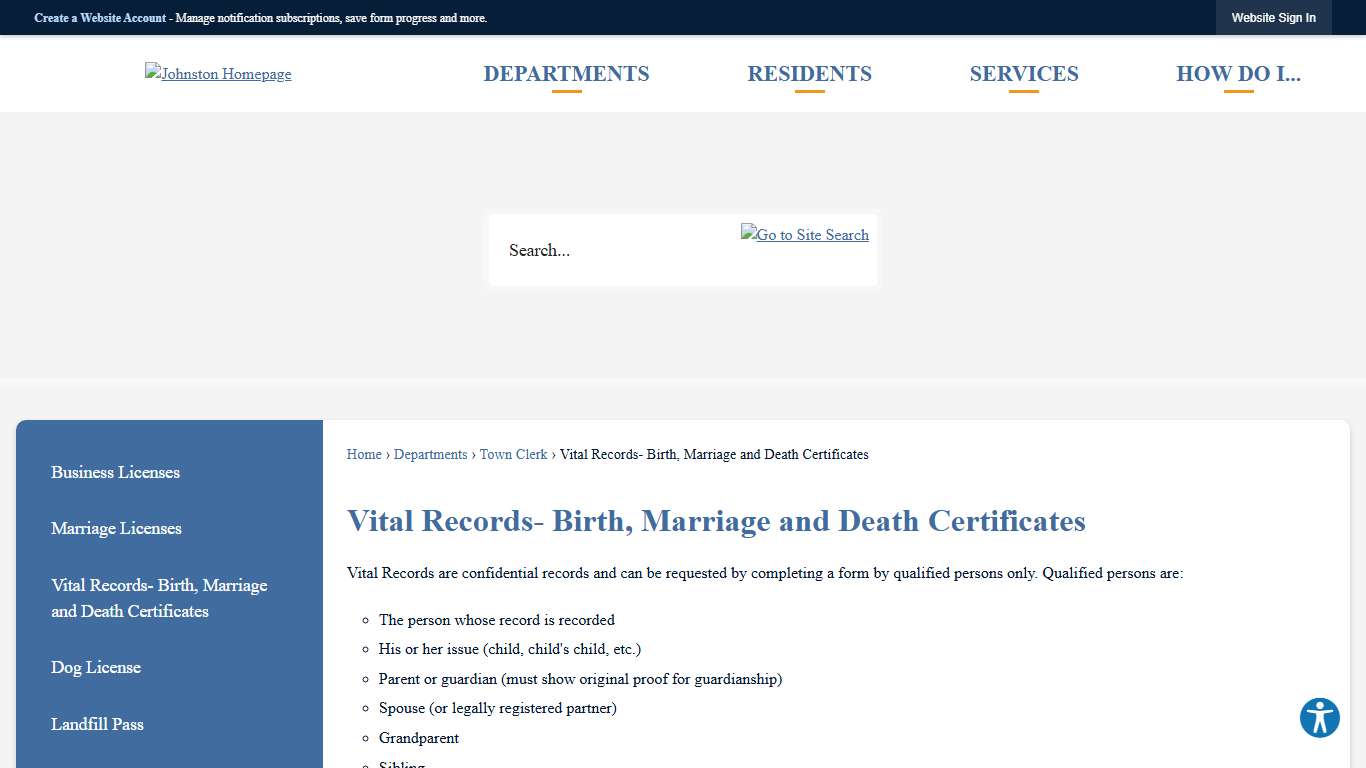The image size is (1366, 768).
Task: Open the DEPARTMENTS menu
Action: point(566,73)
